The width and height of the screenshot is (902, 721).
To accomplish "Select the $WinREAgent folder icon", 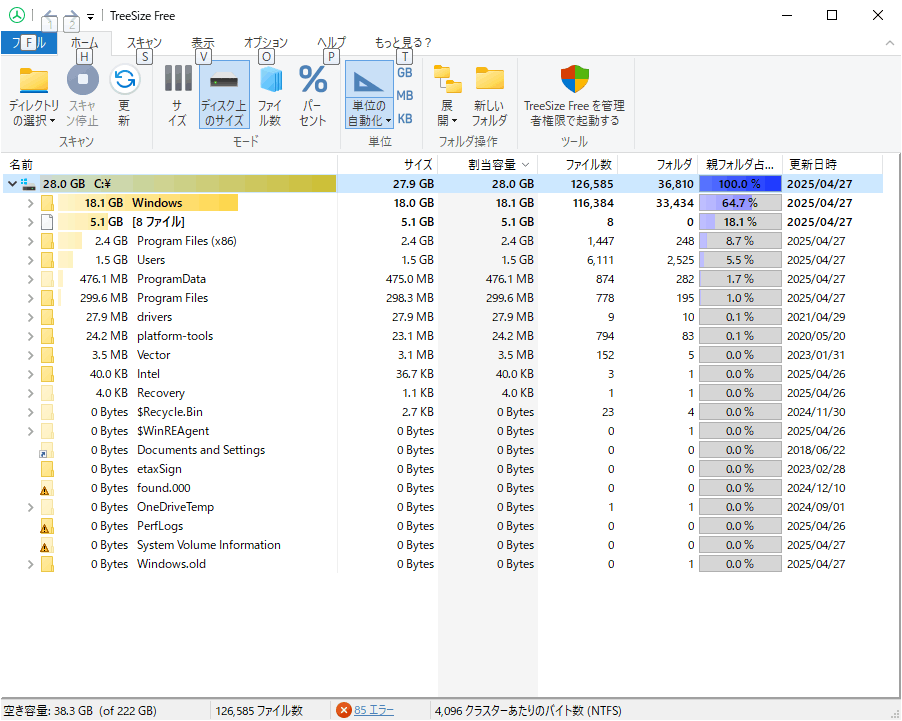I will click(47, 431).
